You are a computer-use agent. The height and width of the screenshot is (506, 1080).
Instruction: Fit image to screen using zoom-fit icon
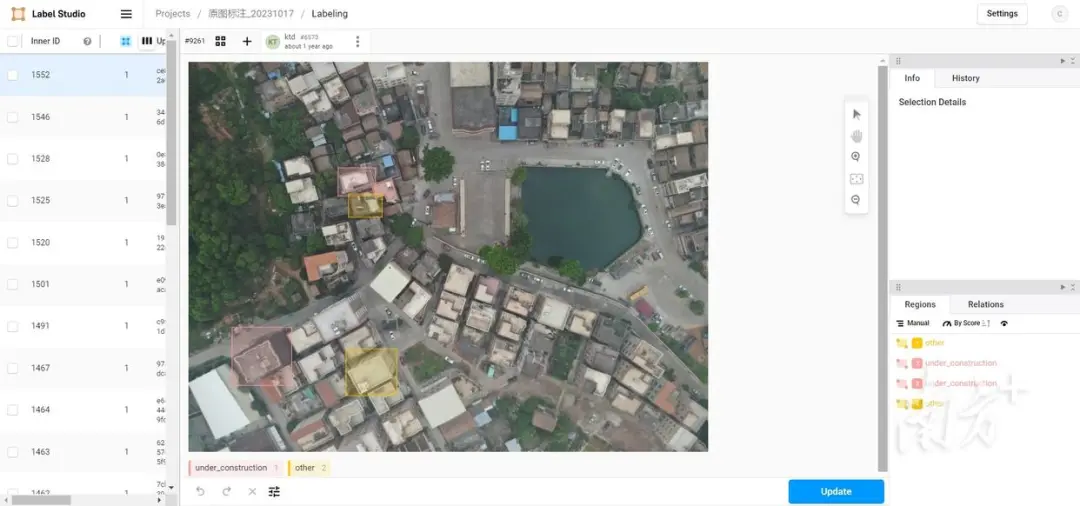click(x=856, y=178)
